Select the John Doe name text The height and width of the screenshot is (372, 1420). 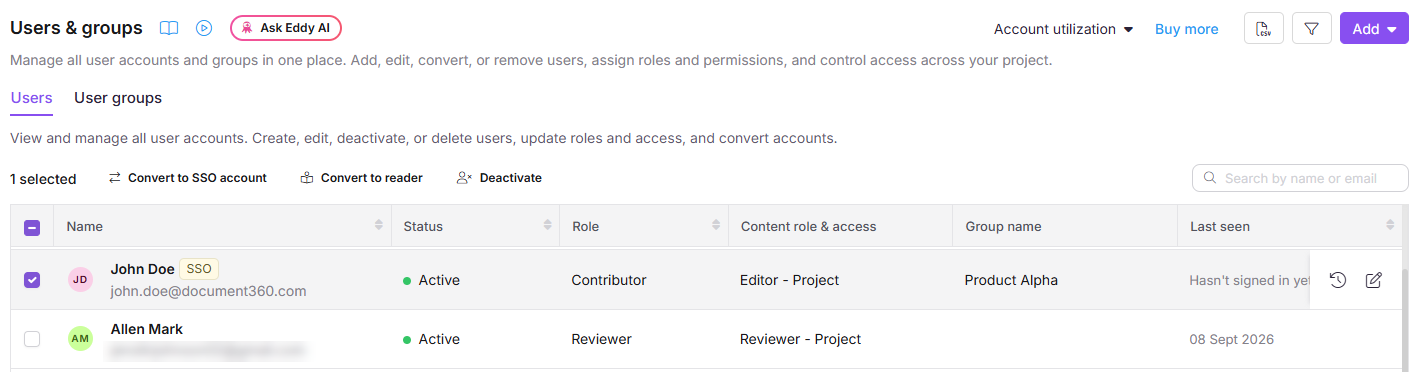point(143,269)
